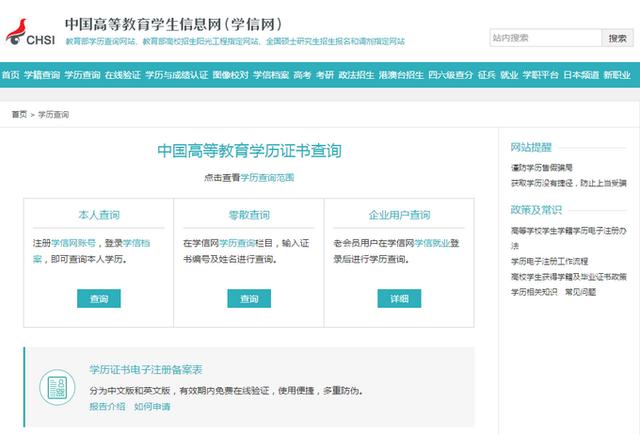Image resolution: width=640 pixels, height=435 pixels.
Task: Click 查询 button under 零散查询
Action: point(248,298)
